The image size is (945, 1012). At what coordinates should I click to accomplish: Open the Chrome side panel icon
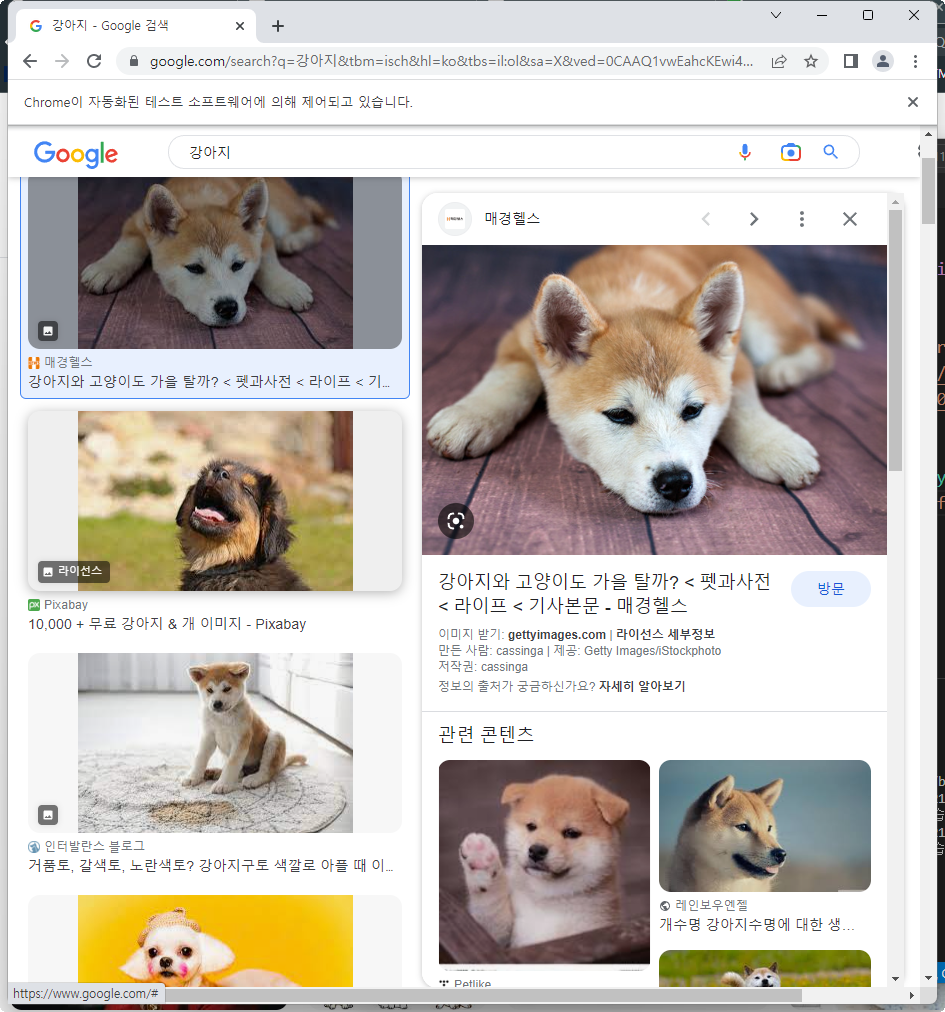point(849,61)
